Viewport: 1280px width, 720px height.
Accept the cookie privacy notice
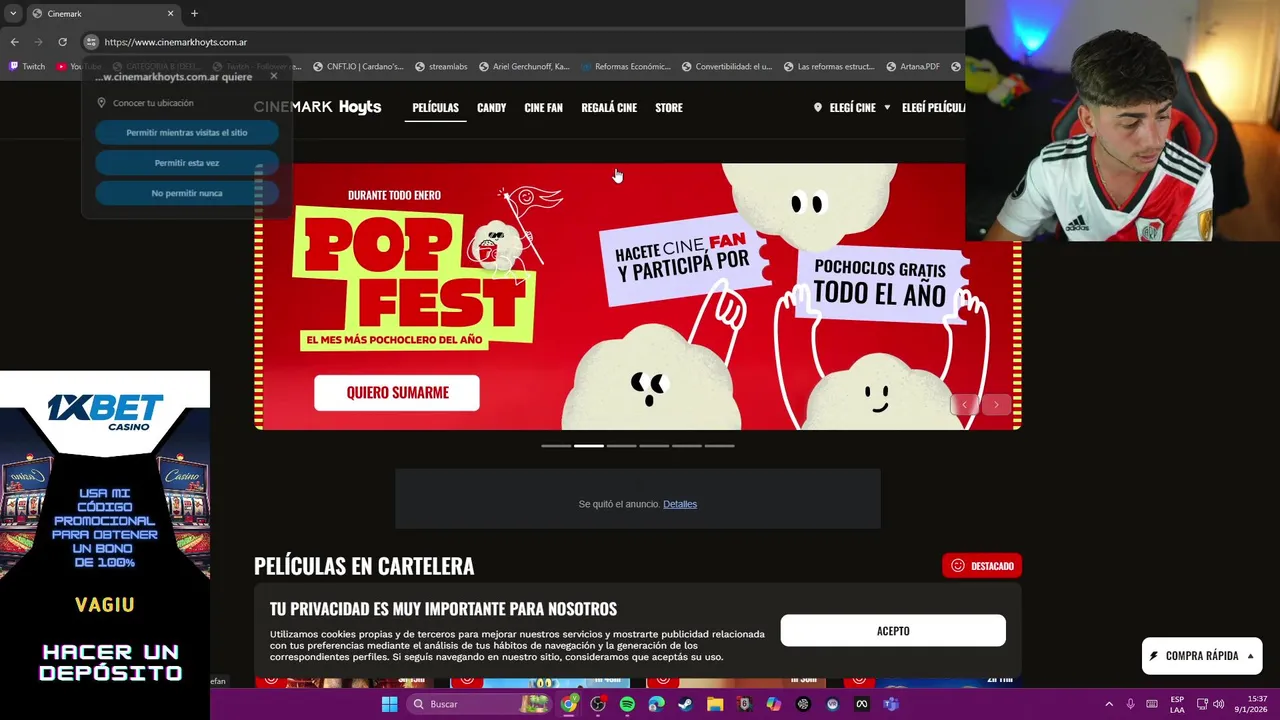893,631
